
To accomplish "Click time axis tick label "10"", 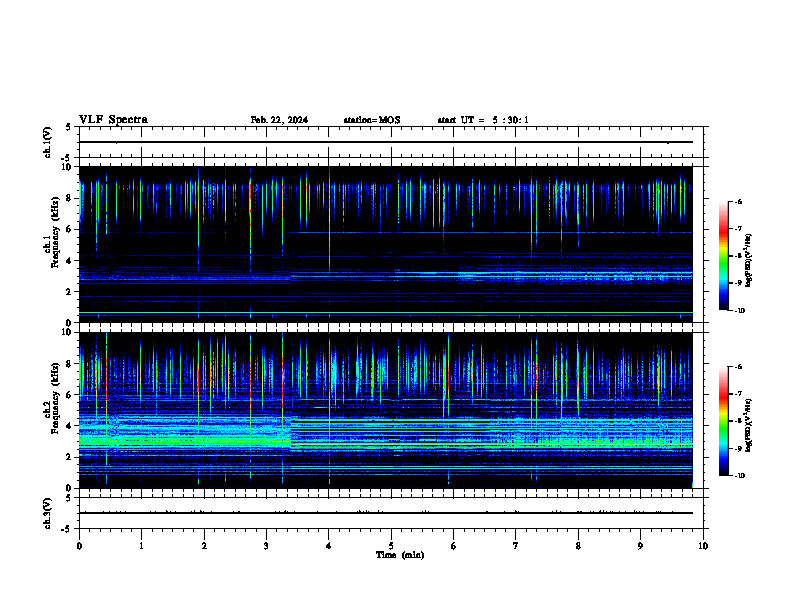I will pos(703,546).
